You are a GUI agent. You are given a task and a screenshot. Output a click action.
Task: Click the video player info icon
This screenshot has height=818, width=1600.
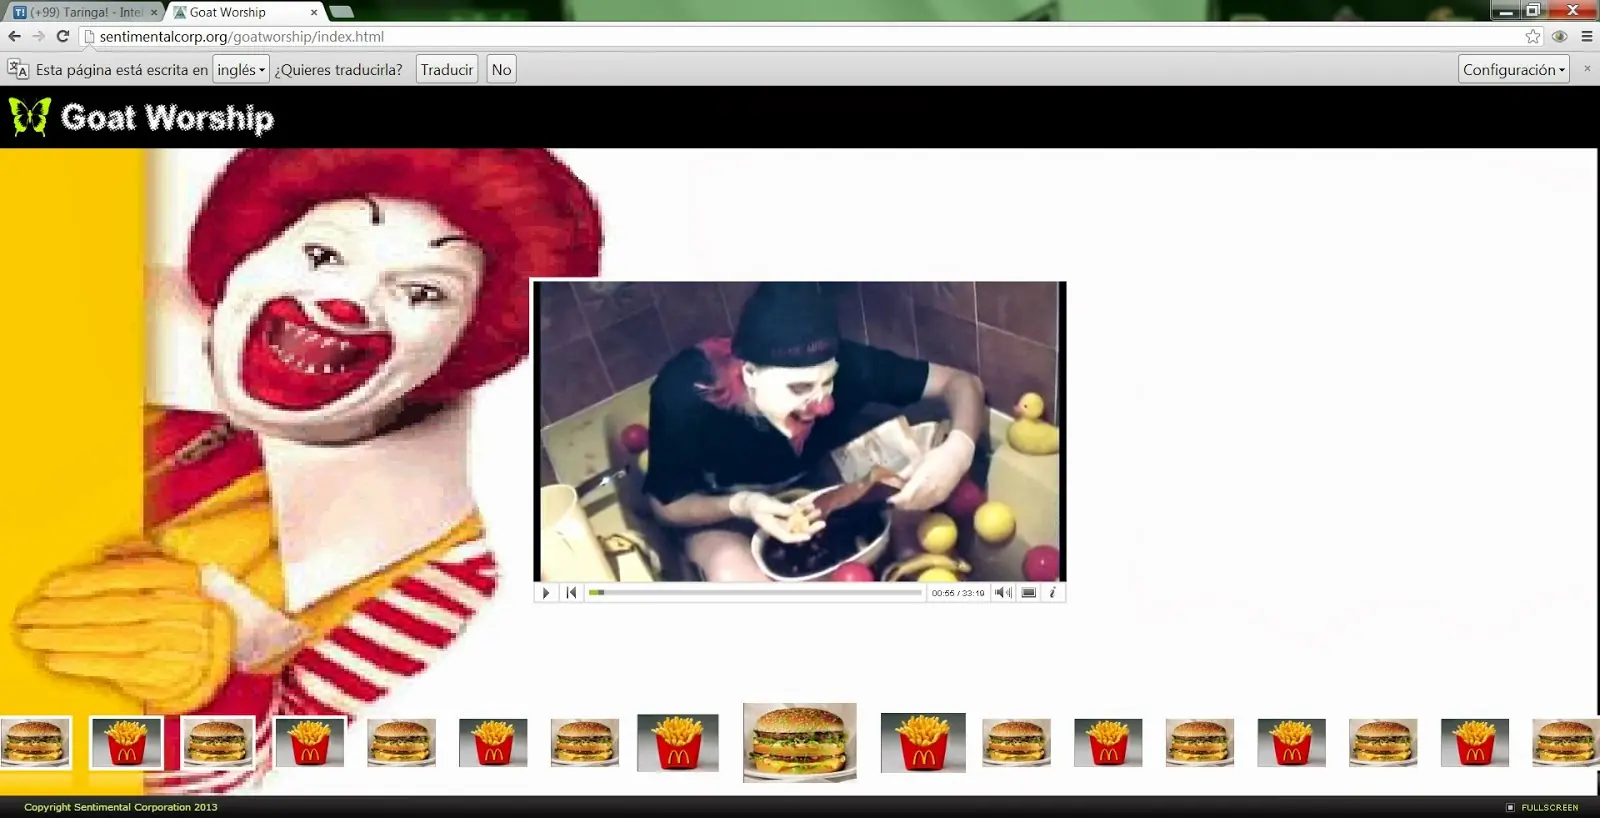click(1052, 593)
